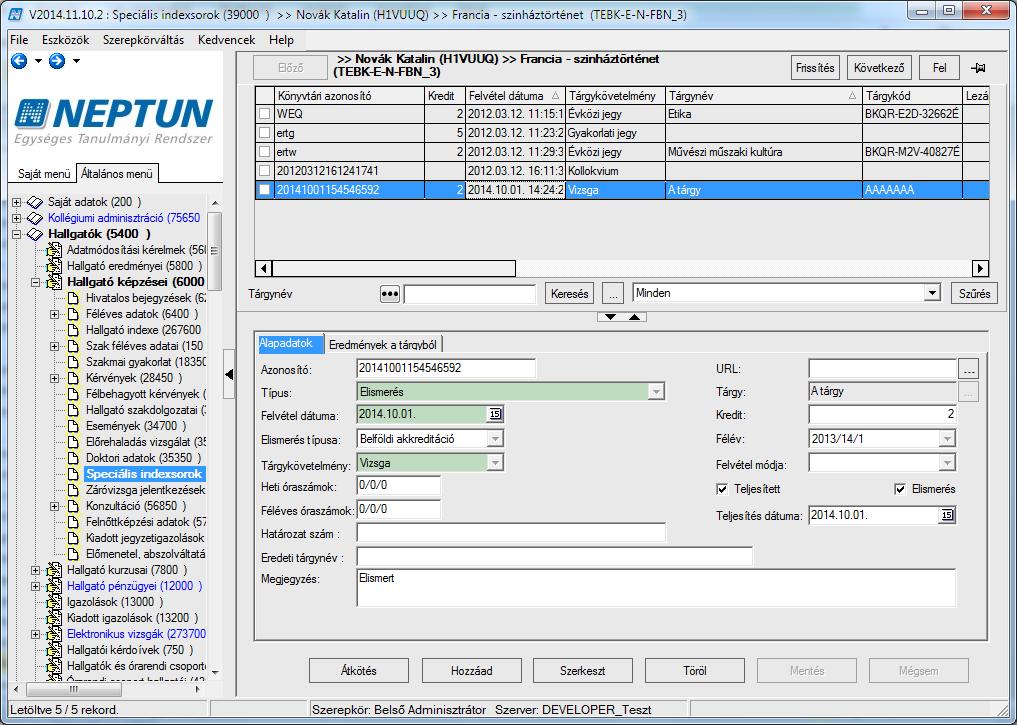Open the back arrow history dropdown
Viewport: 1017px width, 725px height.
[x=38, y=61]
